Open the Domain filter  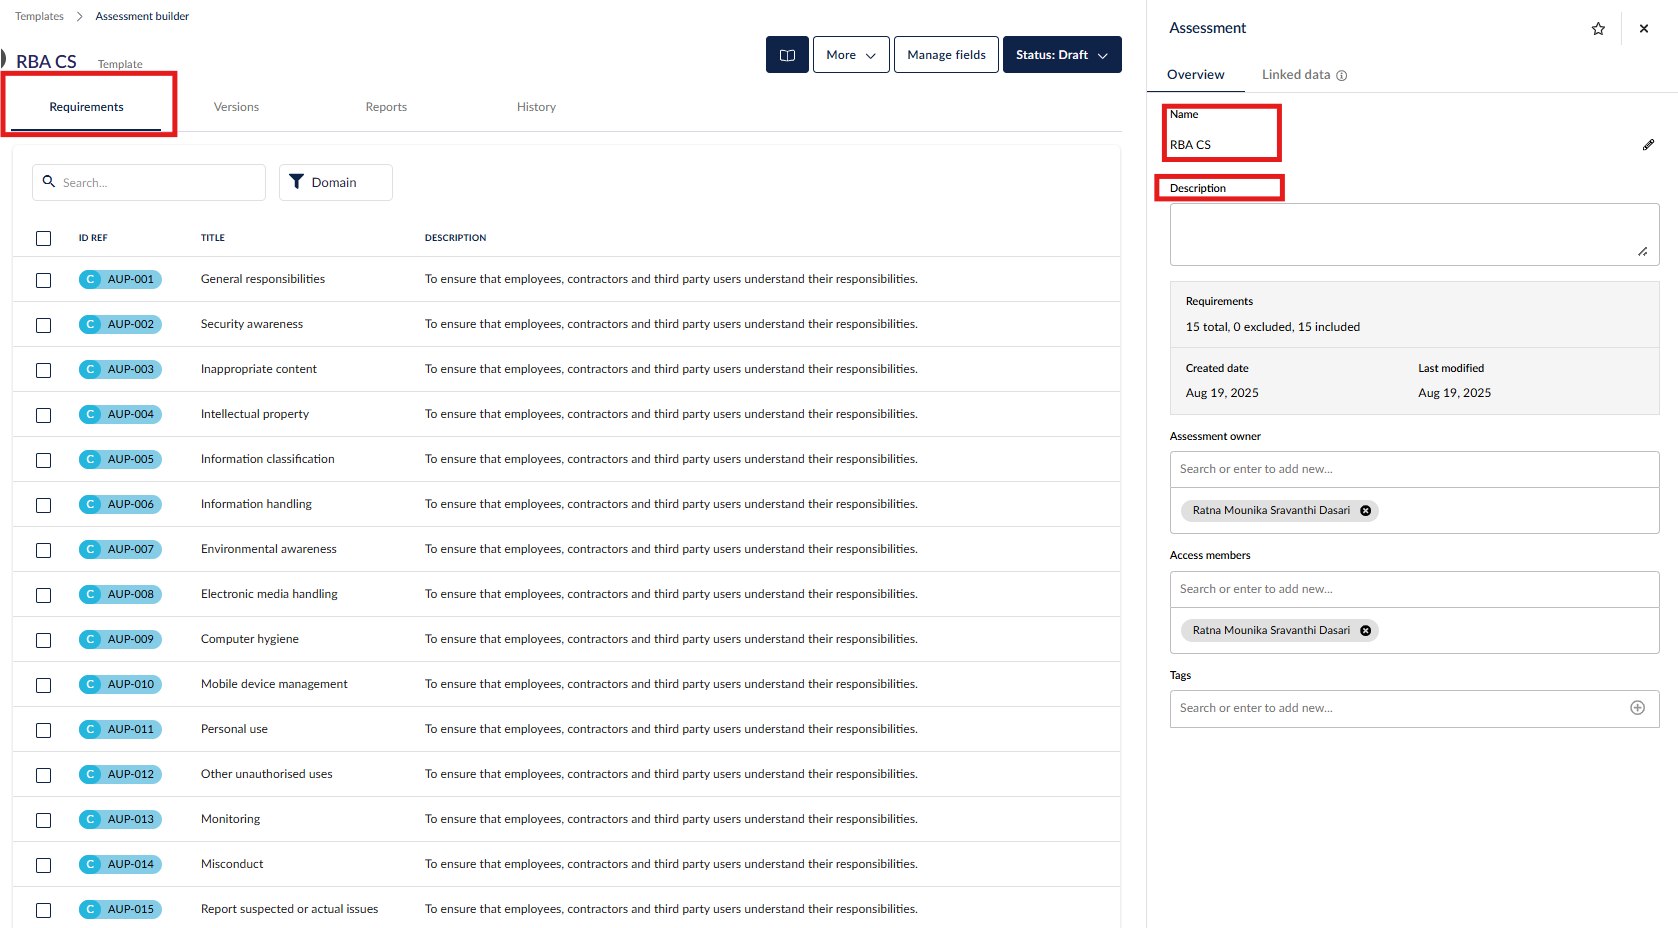point(335,182)
